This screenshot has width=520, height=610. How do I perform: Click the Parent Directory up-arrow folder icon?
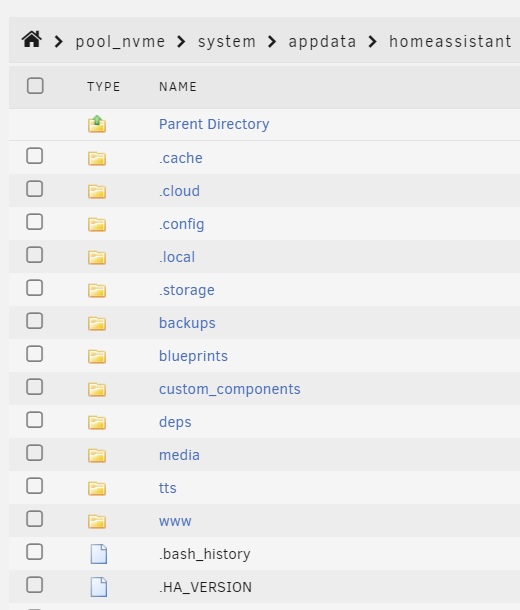(x=97, y=124)
